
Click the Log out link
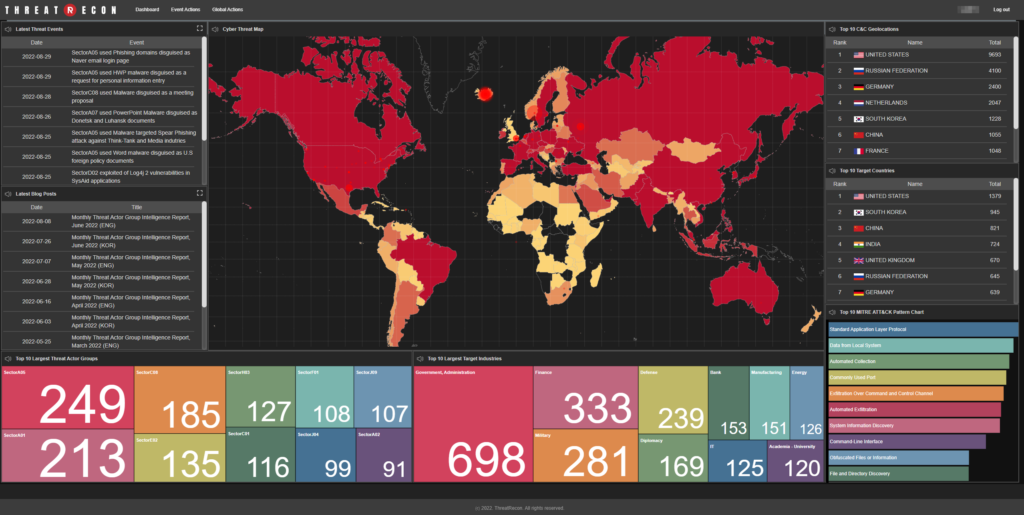[x=1000, y=9]
